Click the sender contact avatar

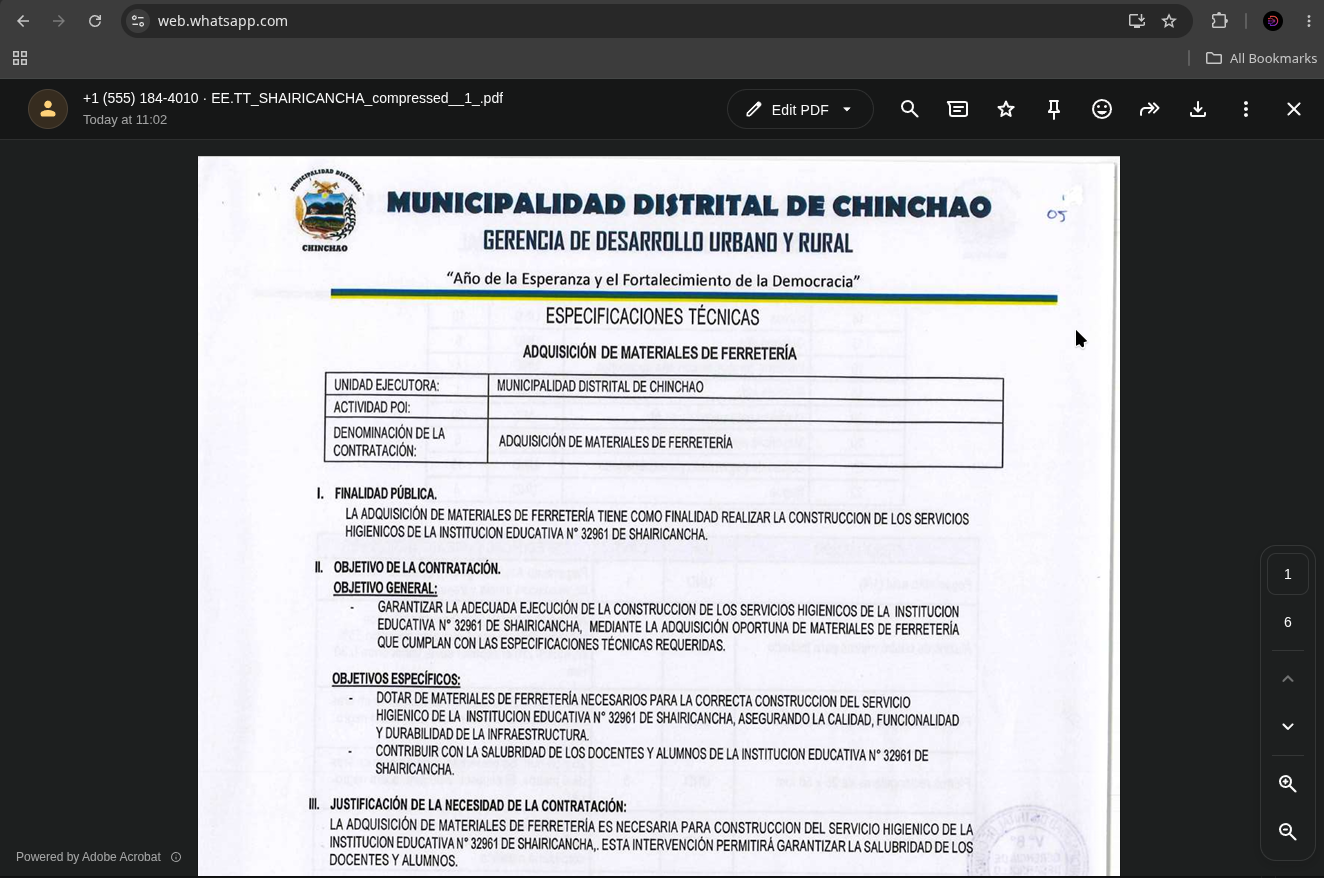pyautogui.click(x=48, y=109)
